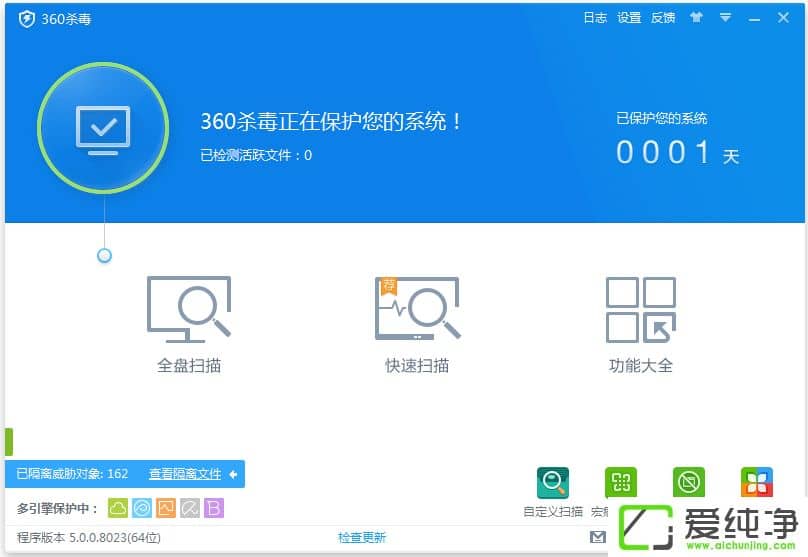Toggle the blue swirl engine icon
Viewport: 808px width, 557px height.
(x=142, y=508)
